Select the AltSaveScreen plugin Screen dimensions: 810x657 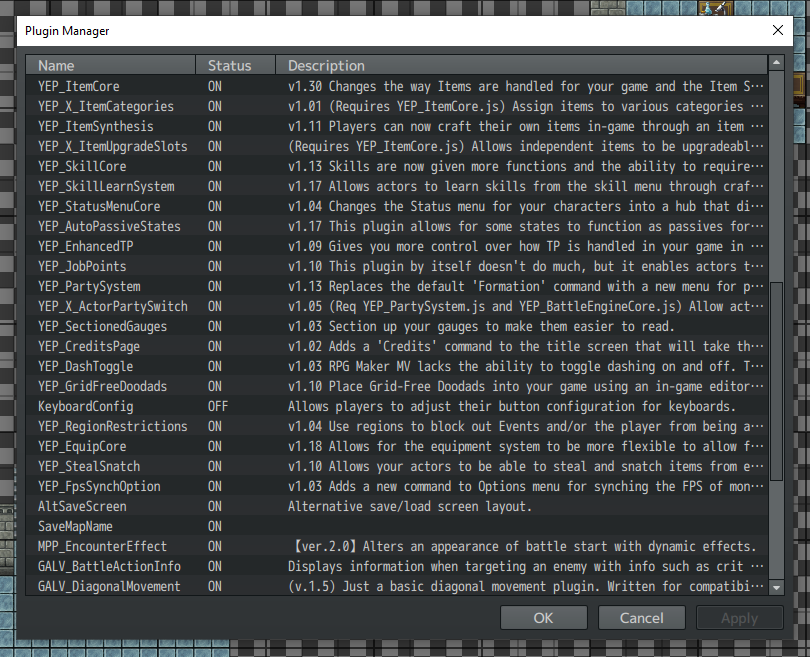[x=397, y=506]
